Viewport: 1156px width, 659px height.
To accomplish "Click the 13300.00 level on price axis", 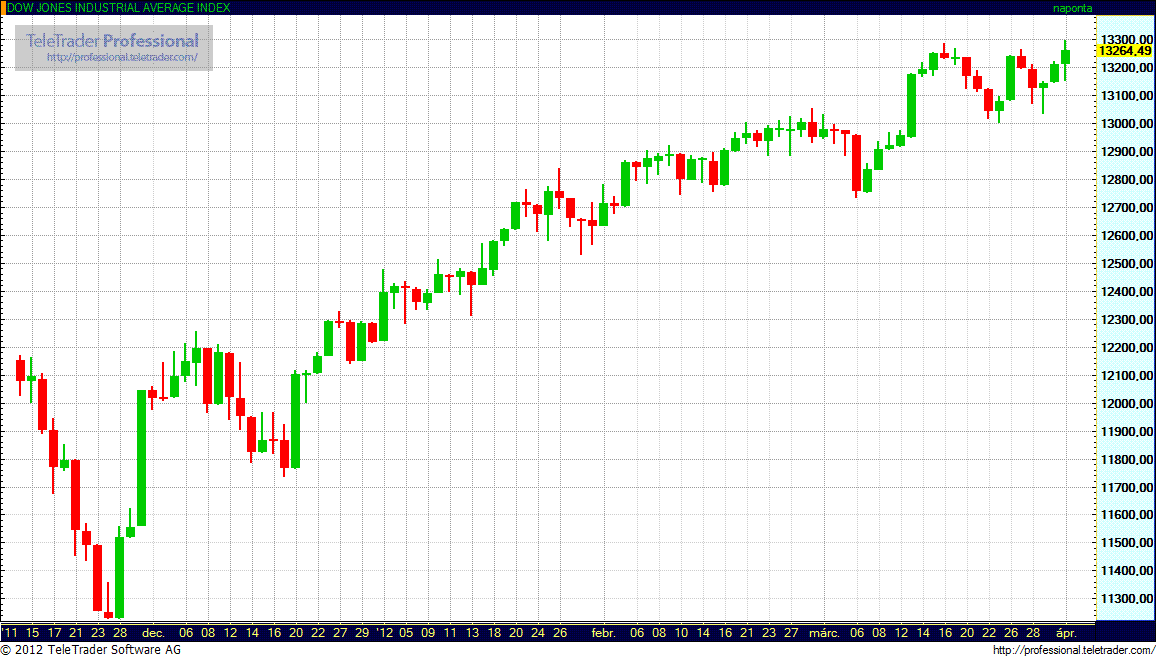I will (x=1124, y=39).
